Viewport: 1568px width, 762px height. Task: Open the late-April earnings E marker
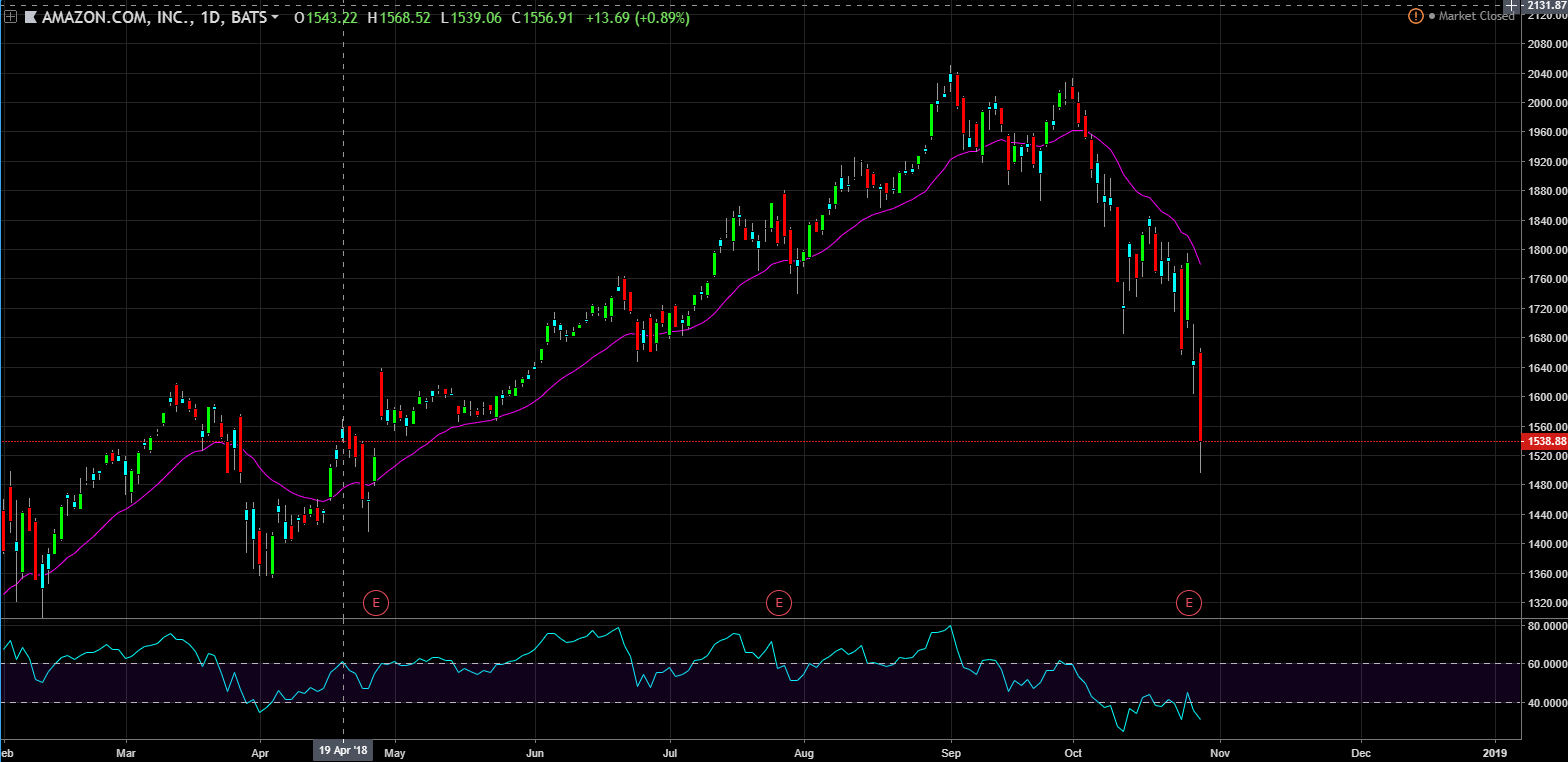(x=375, y=602)
